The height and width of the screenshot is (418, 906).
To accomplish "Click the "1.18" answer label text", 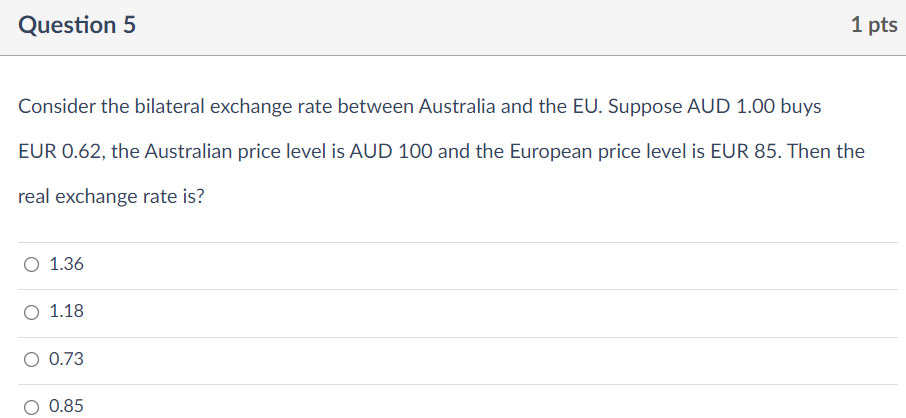I will click(x=66, y=312).
